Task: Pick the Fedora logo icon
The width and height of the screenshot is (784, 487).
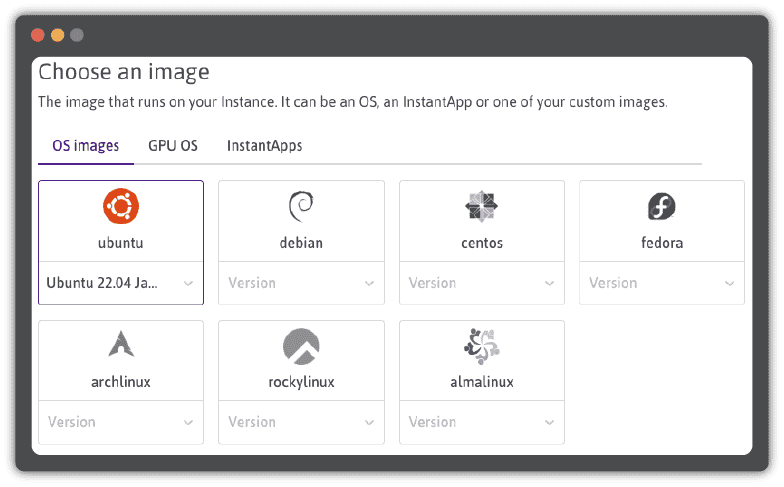Action: pyautogui.click(x=662, y=207)
